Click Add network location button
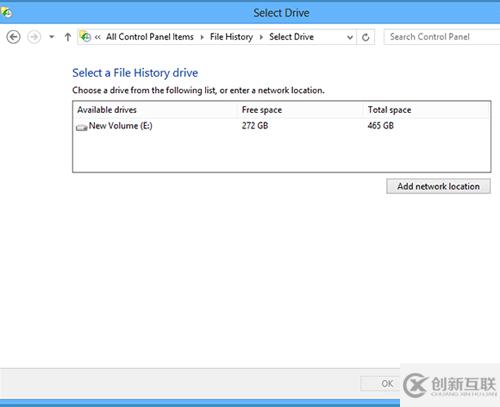The height and width of the screenshot is (407, 500). click(438, 186)
